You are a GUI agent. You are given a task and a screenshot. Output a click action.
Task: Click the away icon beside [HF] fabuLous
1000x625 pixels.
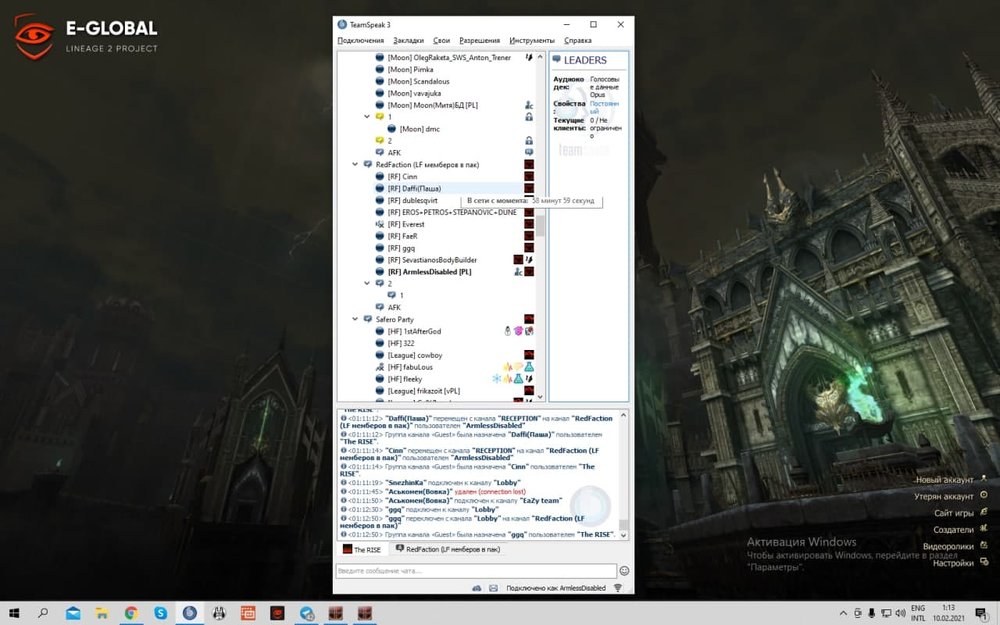[x=380, y=367]
